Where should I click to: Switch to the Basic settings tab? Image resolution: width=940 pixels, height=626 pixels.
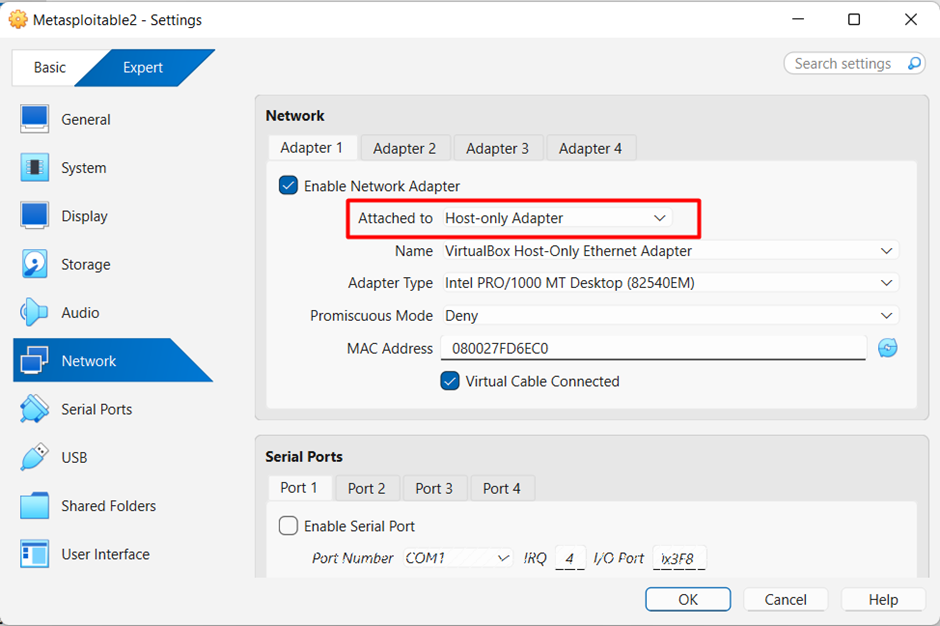click(49, 68)
